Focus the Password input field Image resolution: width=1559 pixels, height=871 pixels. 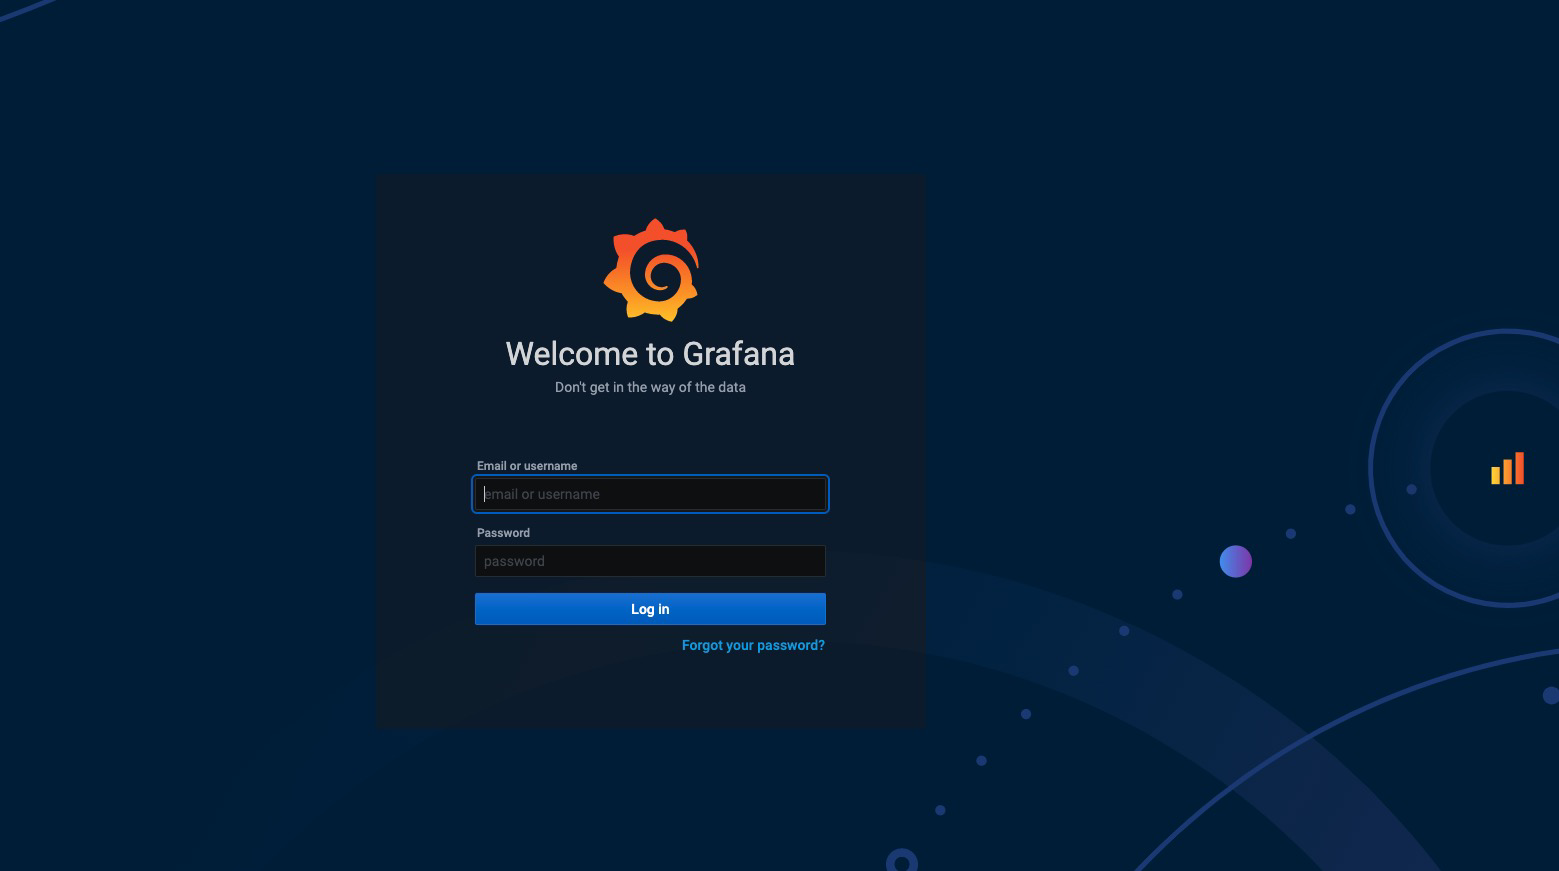[x=650, y=561]
